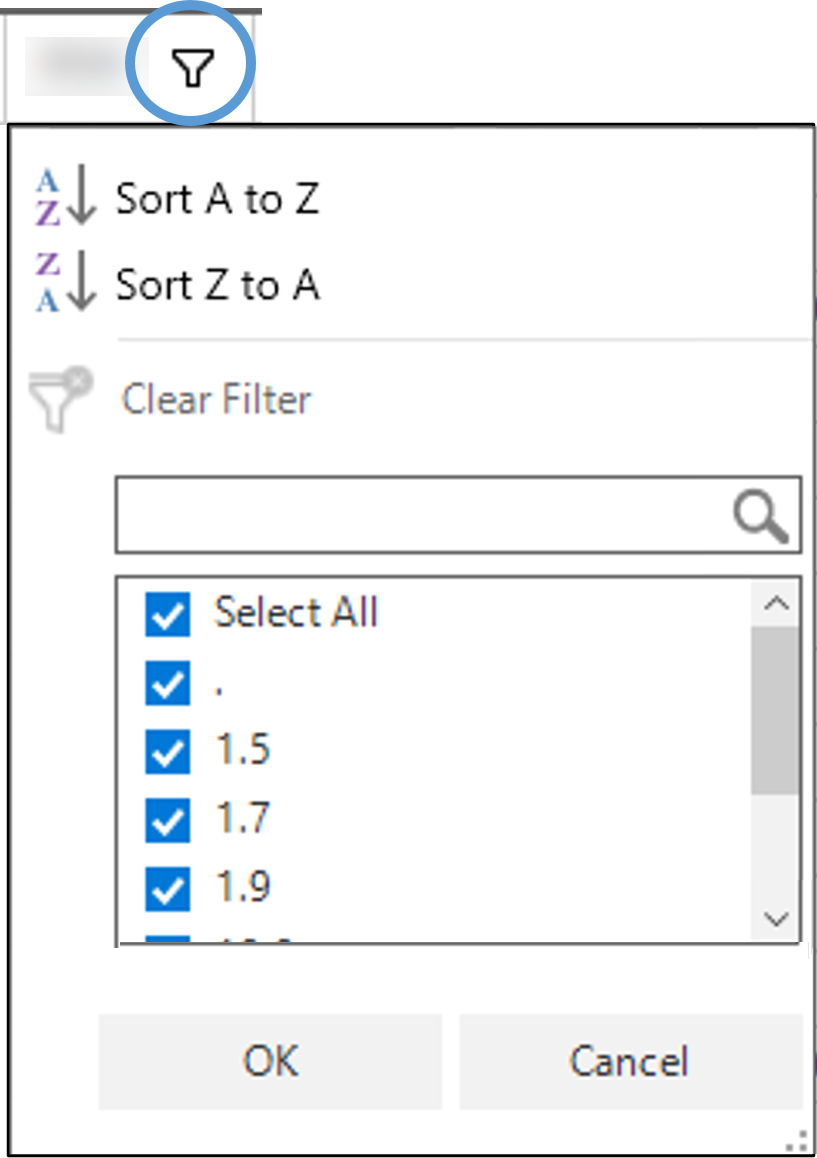
Task: Click Cancel to dismiss the filter
Action: [x=629, y=1062]
